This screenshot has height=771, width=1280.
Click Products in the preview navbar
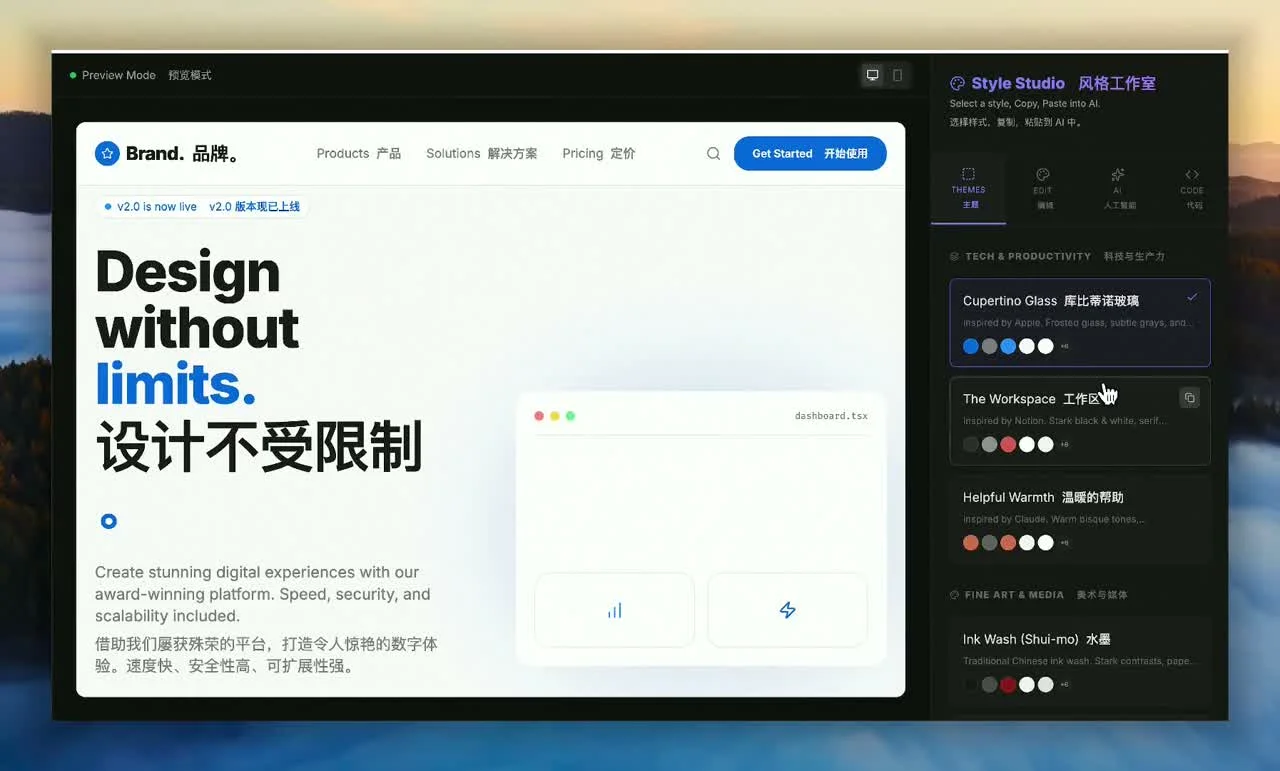point(359,153)
